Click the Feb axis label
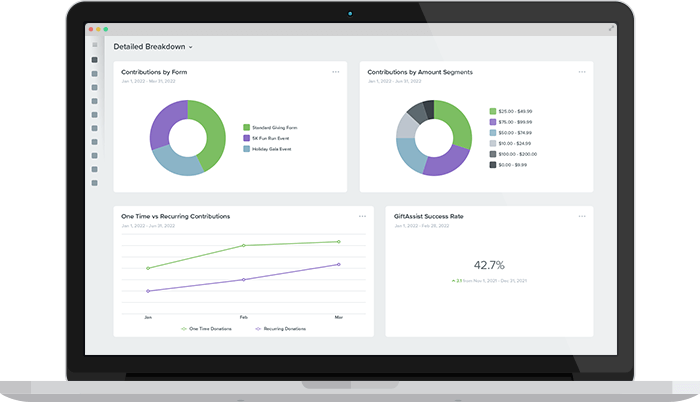The width and height of the screenshot is (700, 402). pyautogui.click(x=243, y=317)
